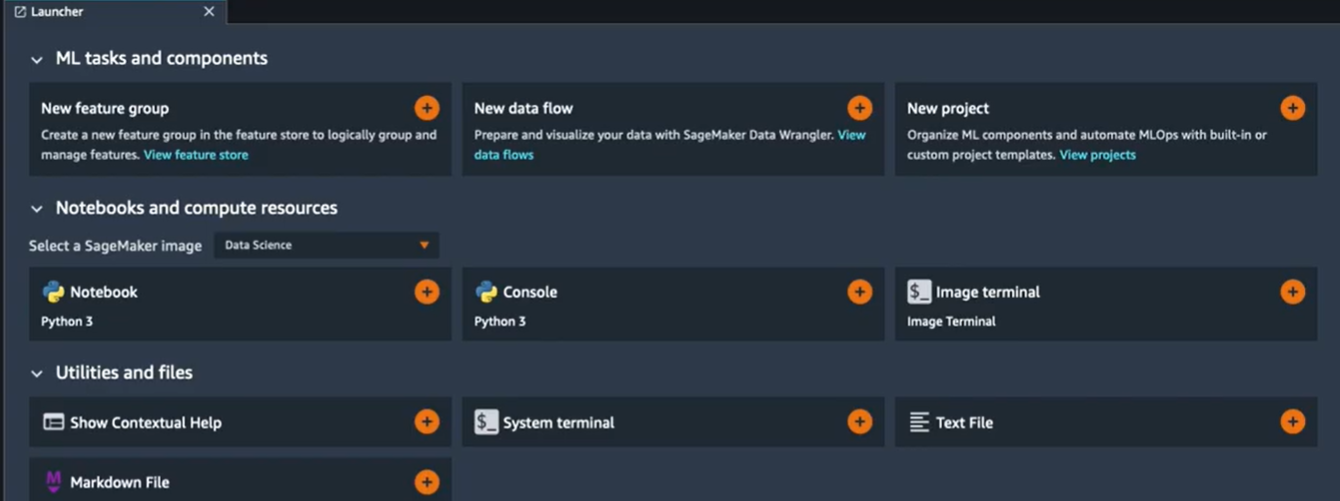Click the plus icon for New project

(1292, 108)
